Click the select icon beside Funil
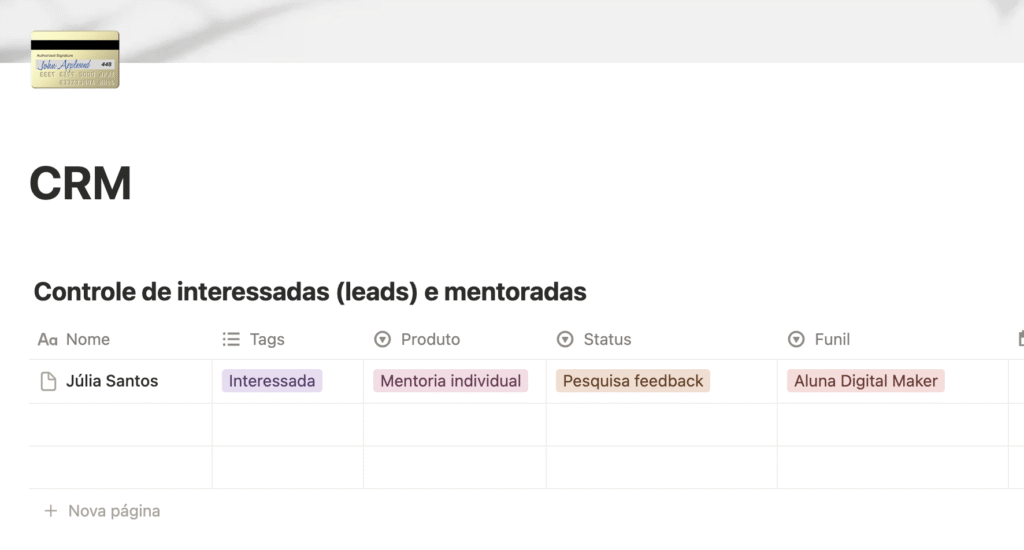 click(x=796, y=340)
